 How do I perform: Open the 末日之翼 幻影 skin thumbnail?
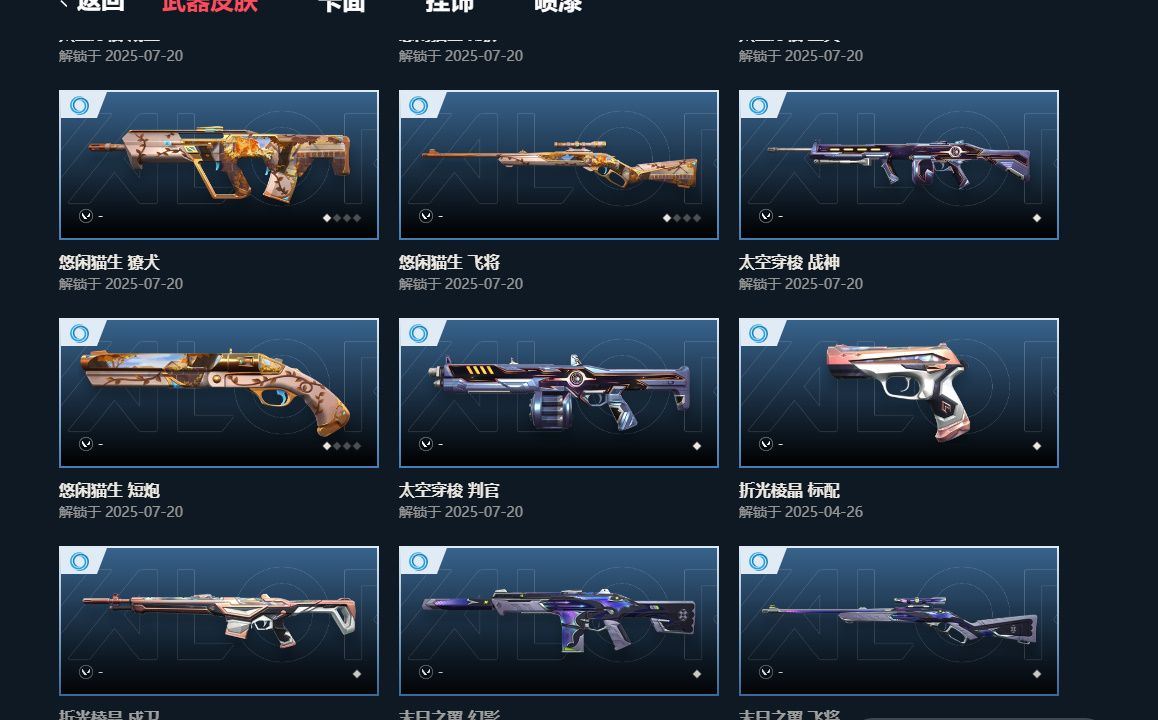click(558, 621)
